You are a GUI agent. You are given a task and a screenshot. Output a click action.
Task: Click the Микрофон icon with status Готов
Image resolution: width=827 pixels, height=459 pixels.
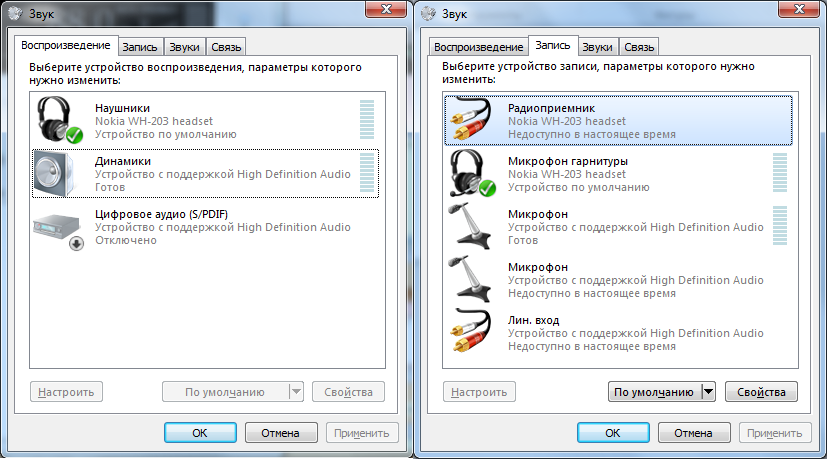coord(473,226)
